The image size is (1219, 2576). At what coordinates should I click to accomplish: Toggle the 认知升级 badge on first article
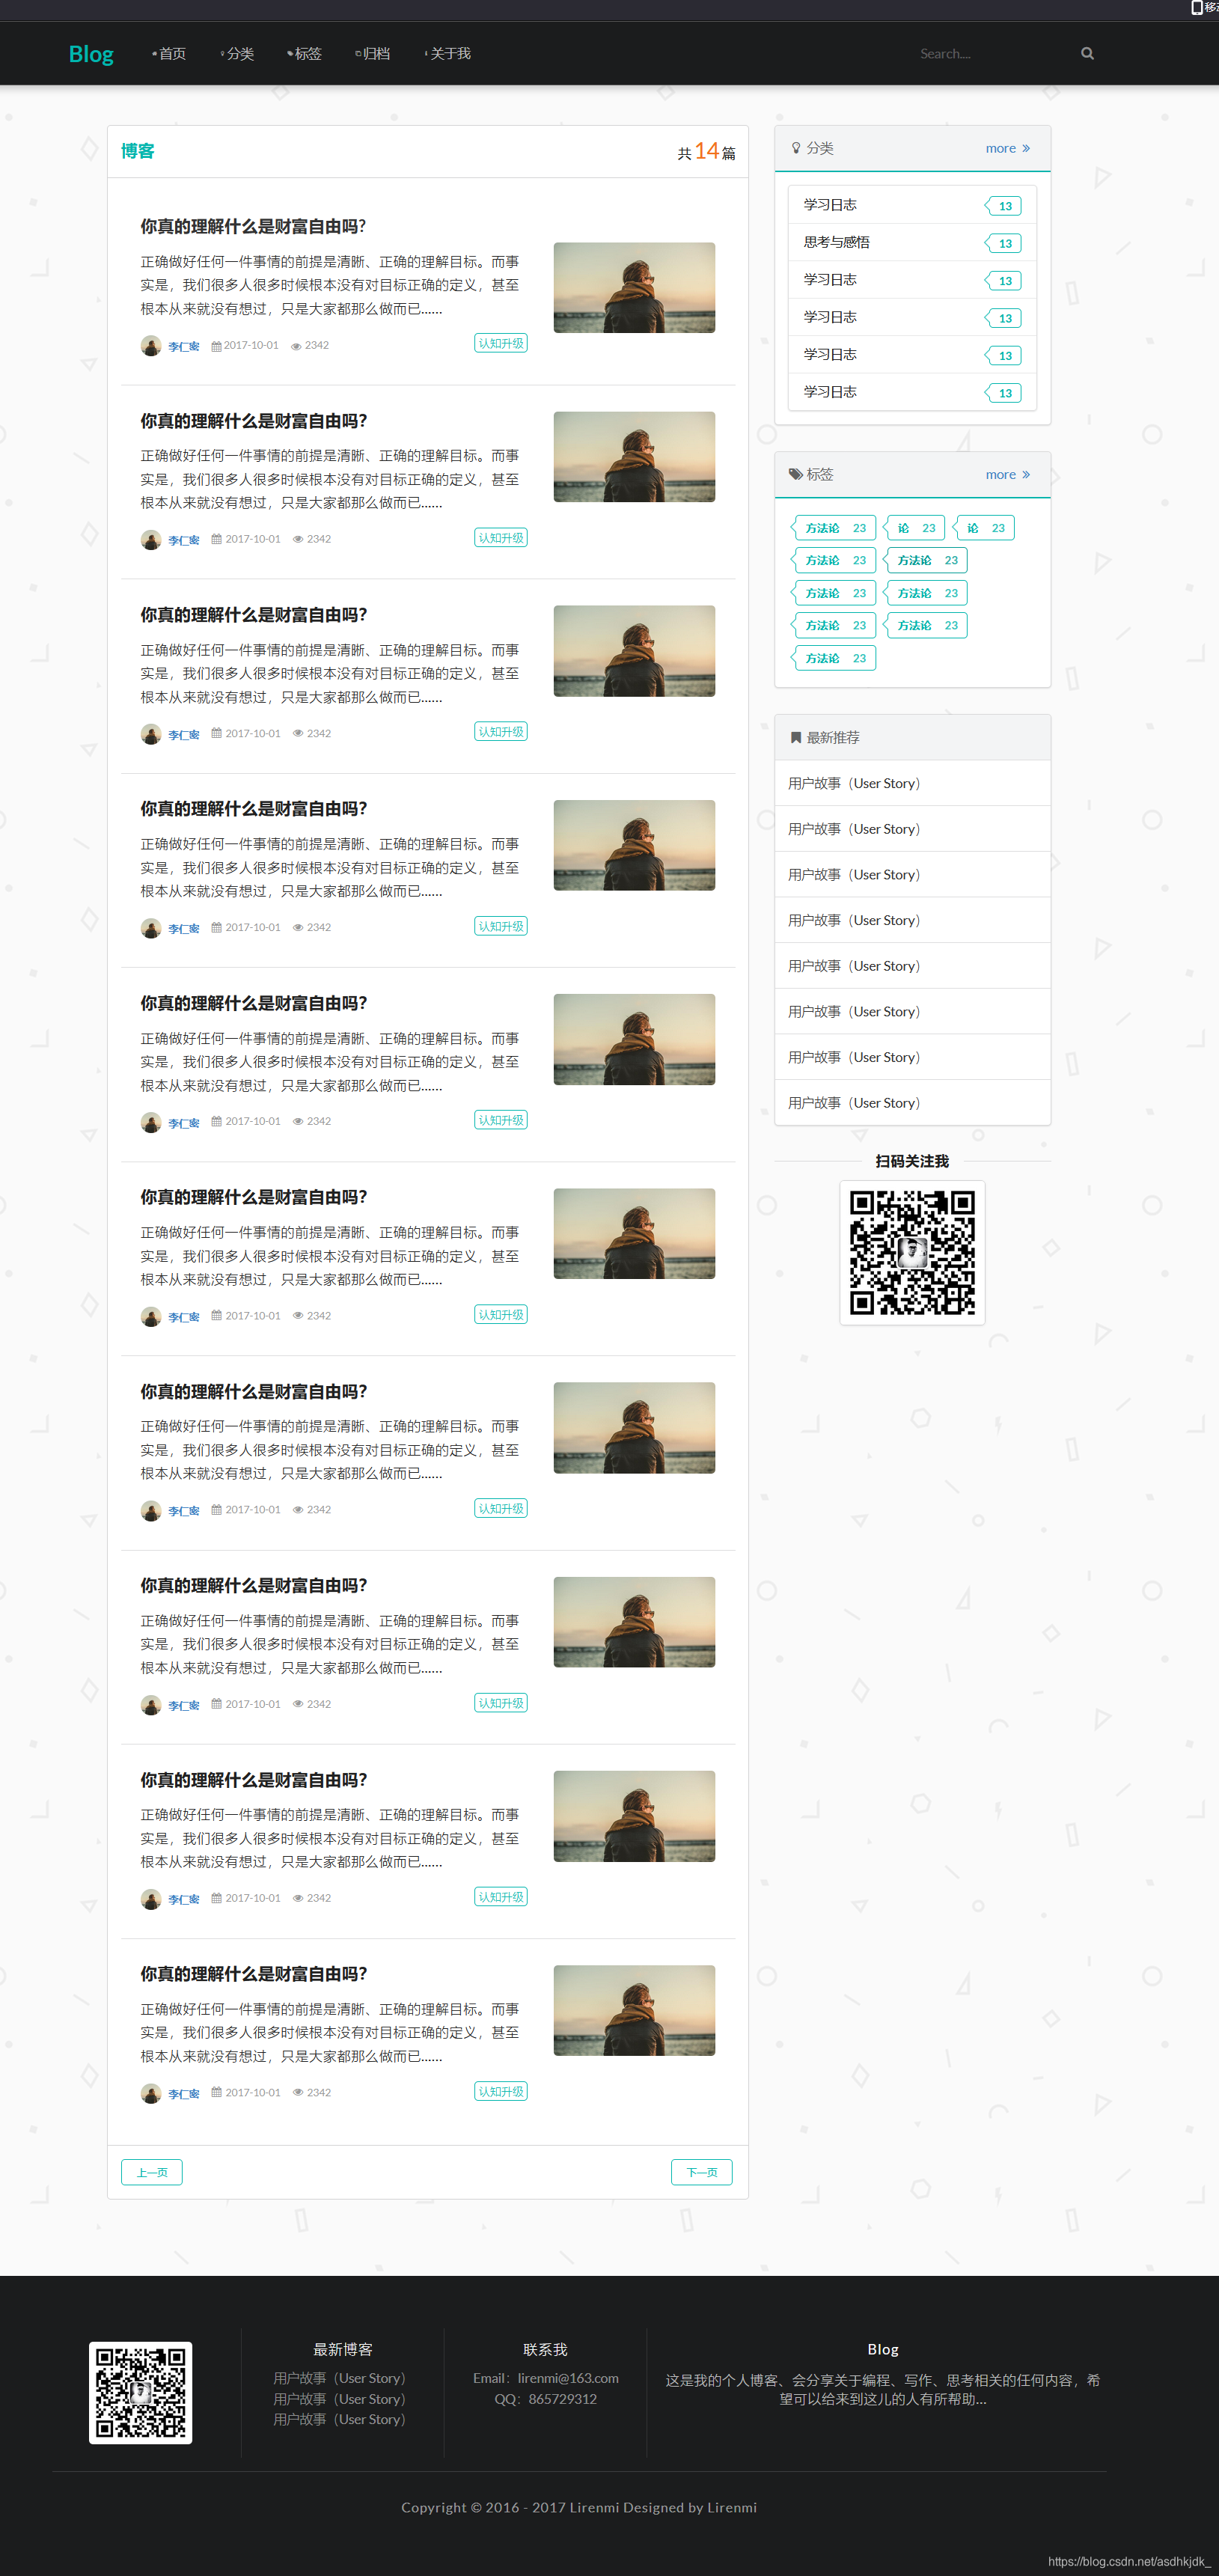500,342
